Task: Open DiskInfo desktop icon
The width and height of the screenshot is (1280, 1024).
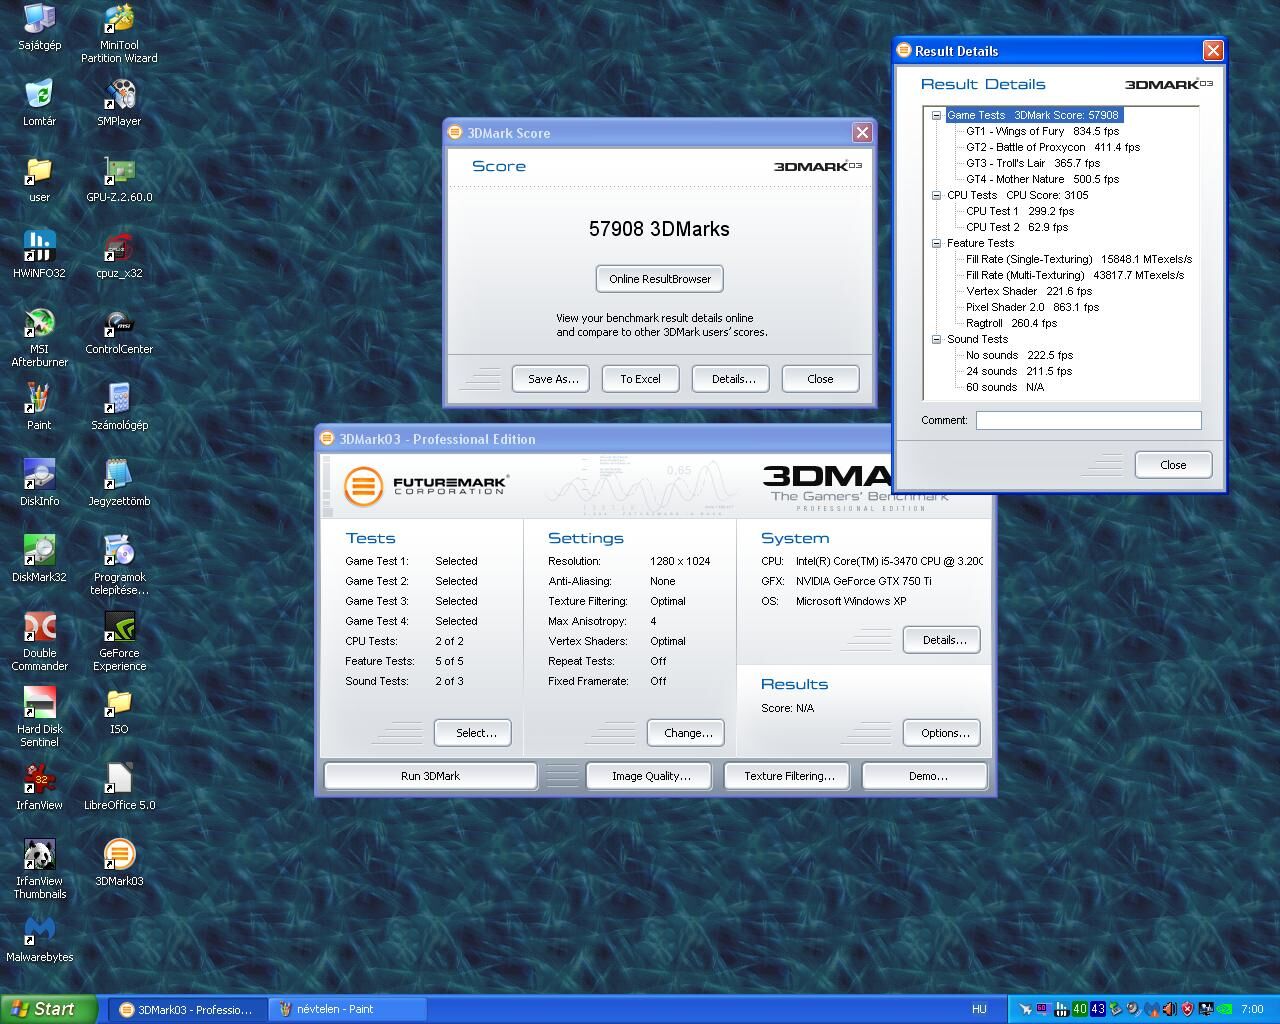Action: pos(39,483)
